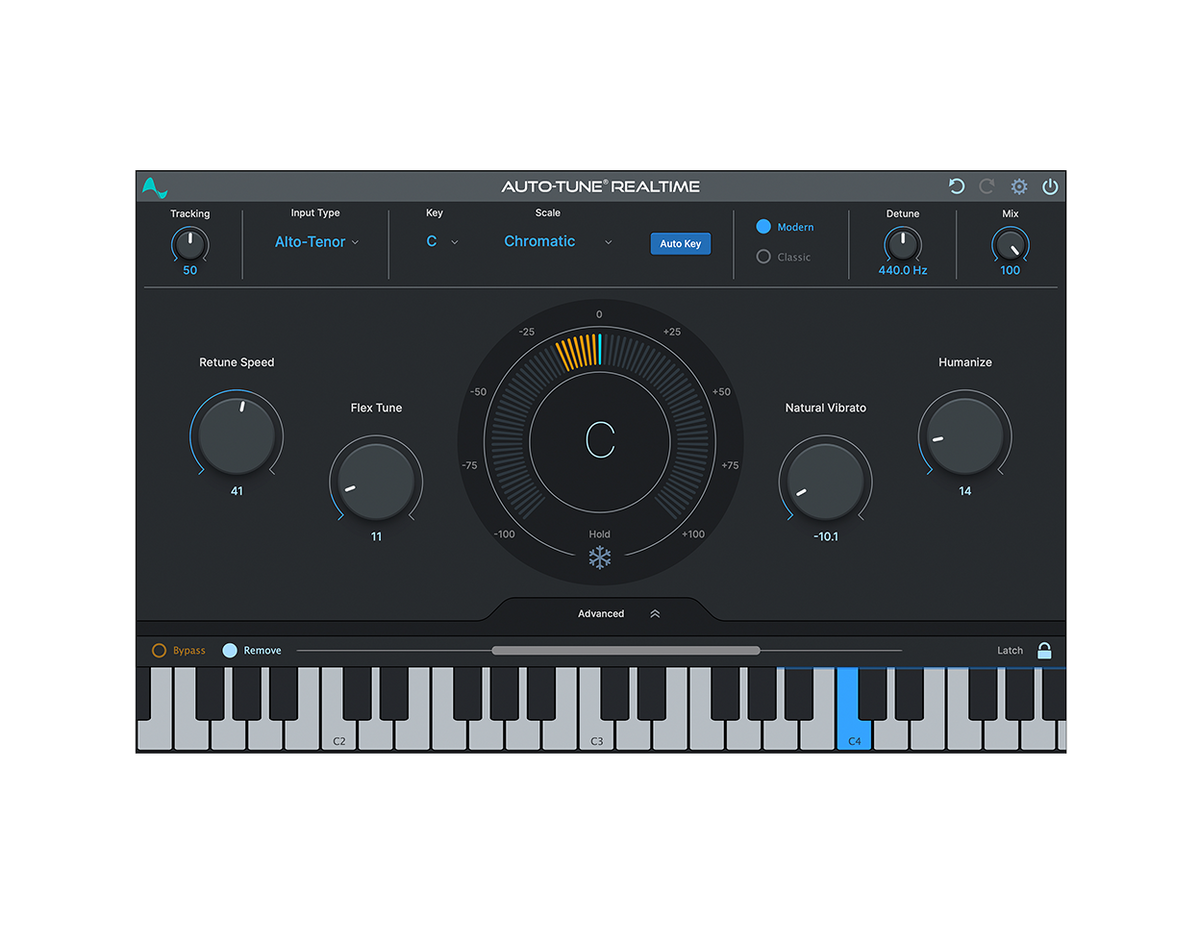Click the Natural Vibrato knob
This screenshot has height=942, width=1200.
tap(825, 482)
